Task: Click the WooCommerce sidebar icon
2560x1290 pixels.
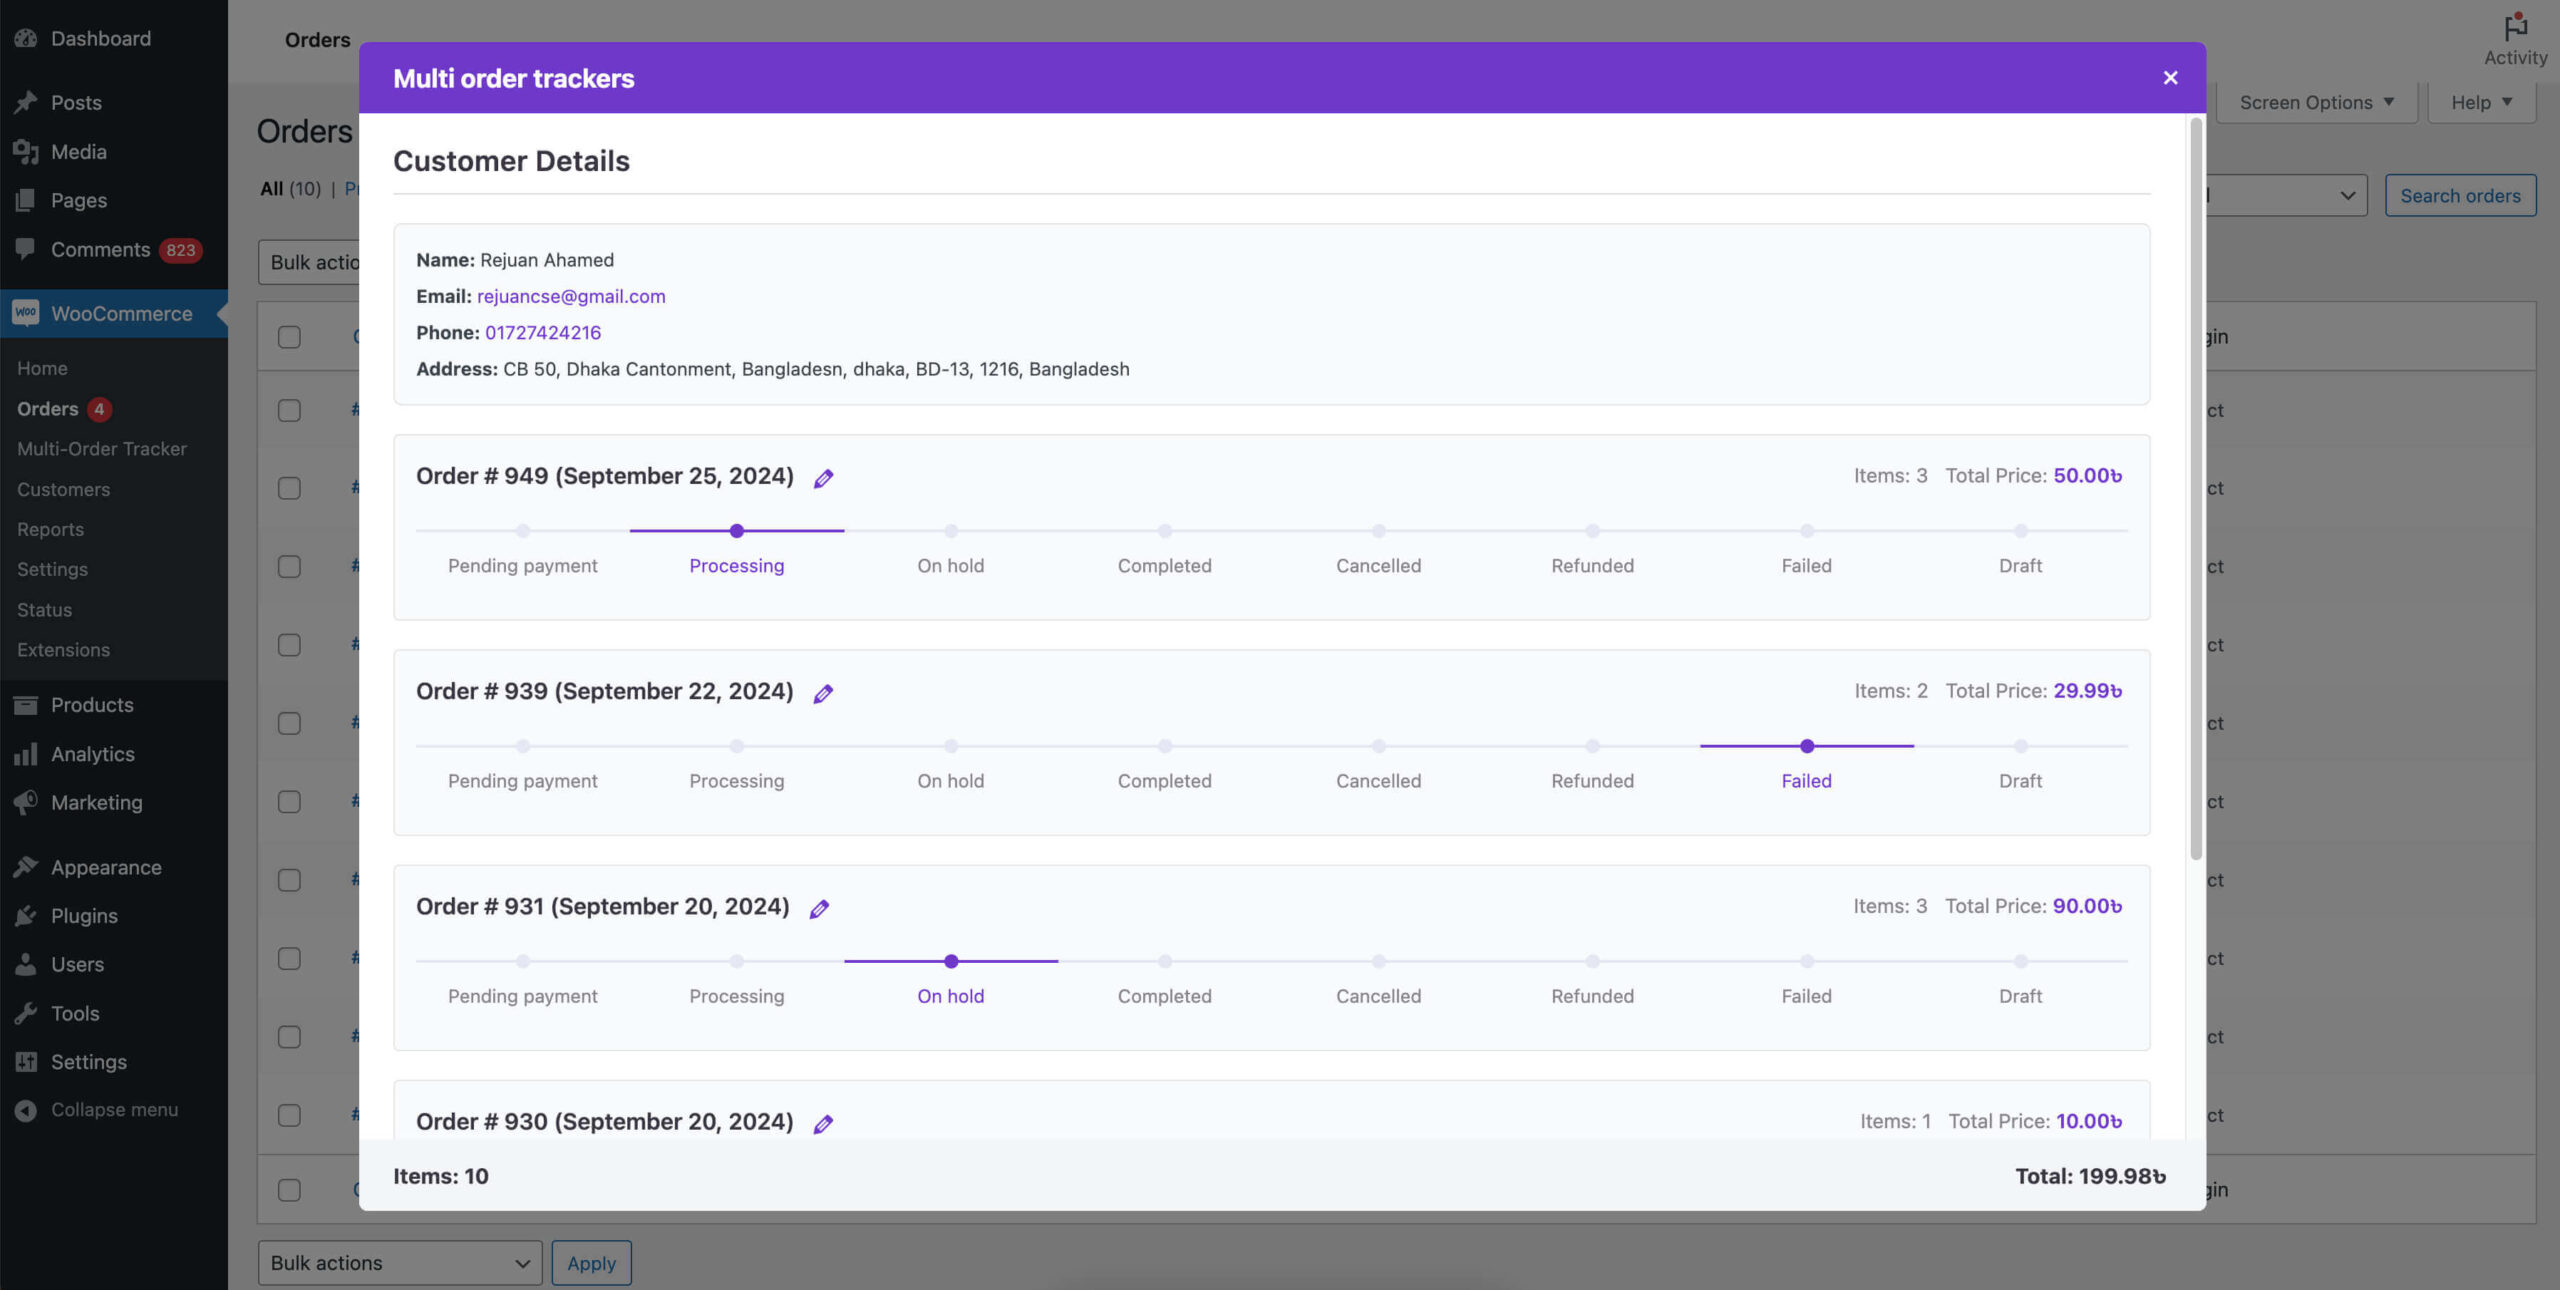Action: pyautogui.click(x=25, y=313)
